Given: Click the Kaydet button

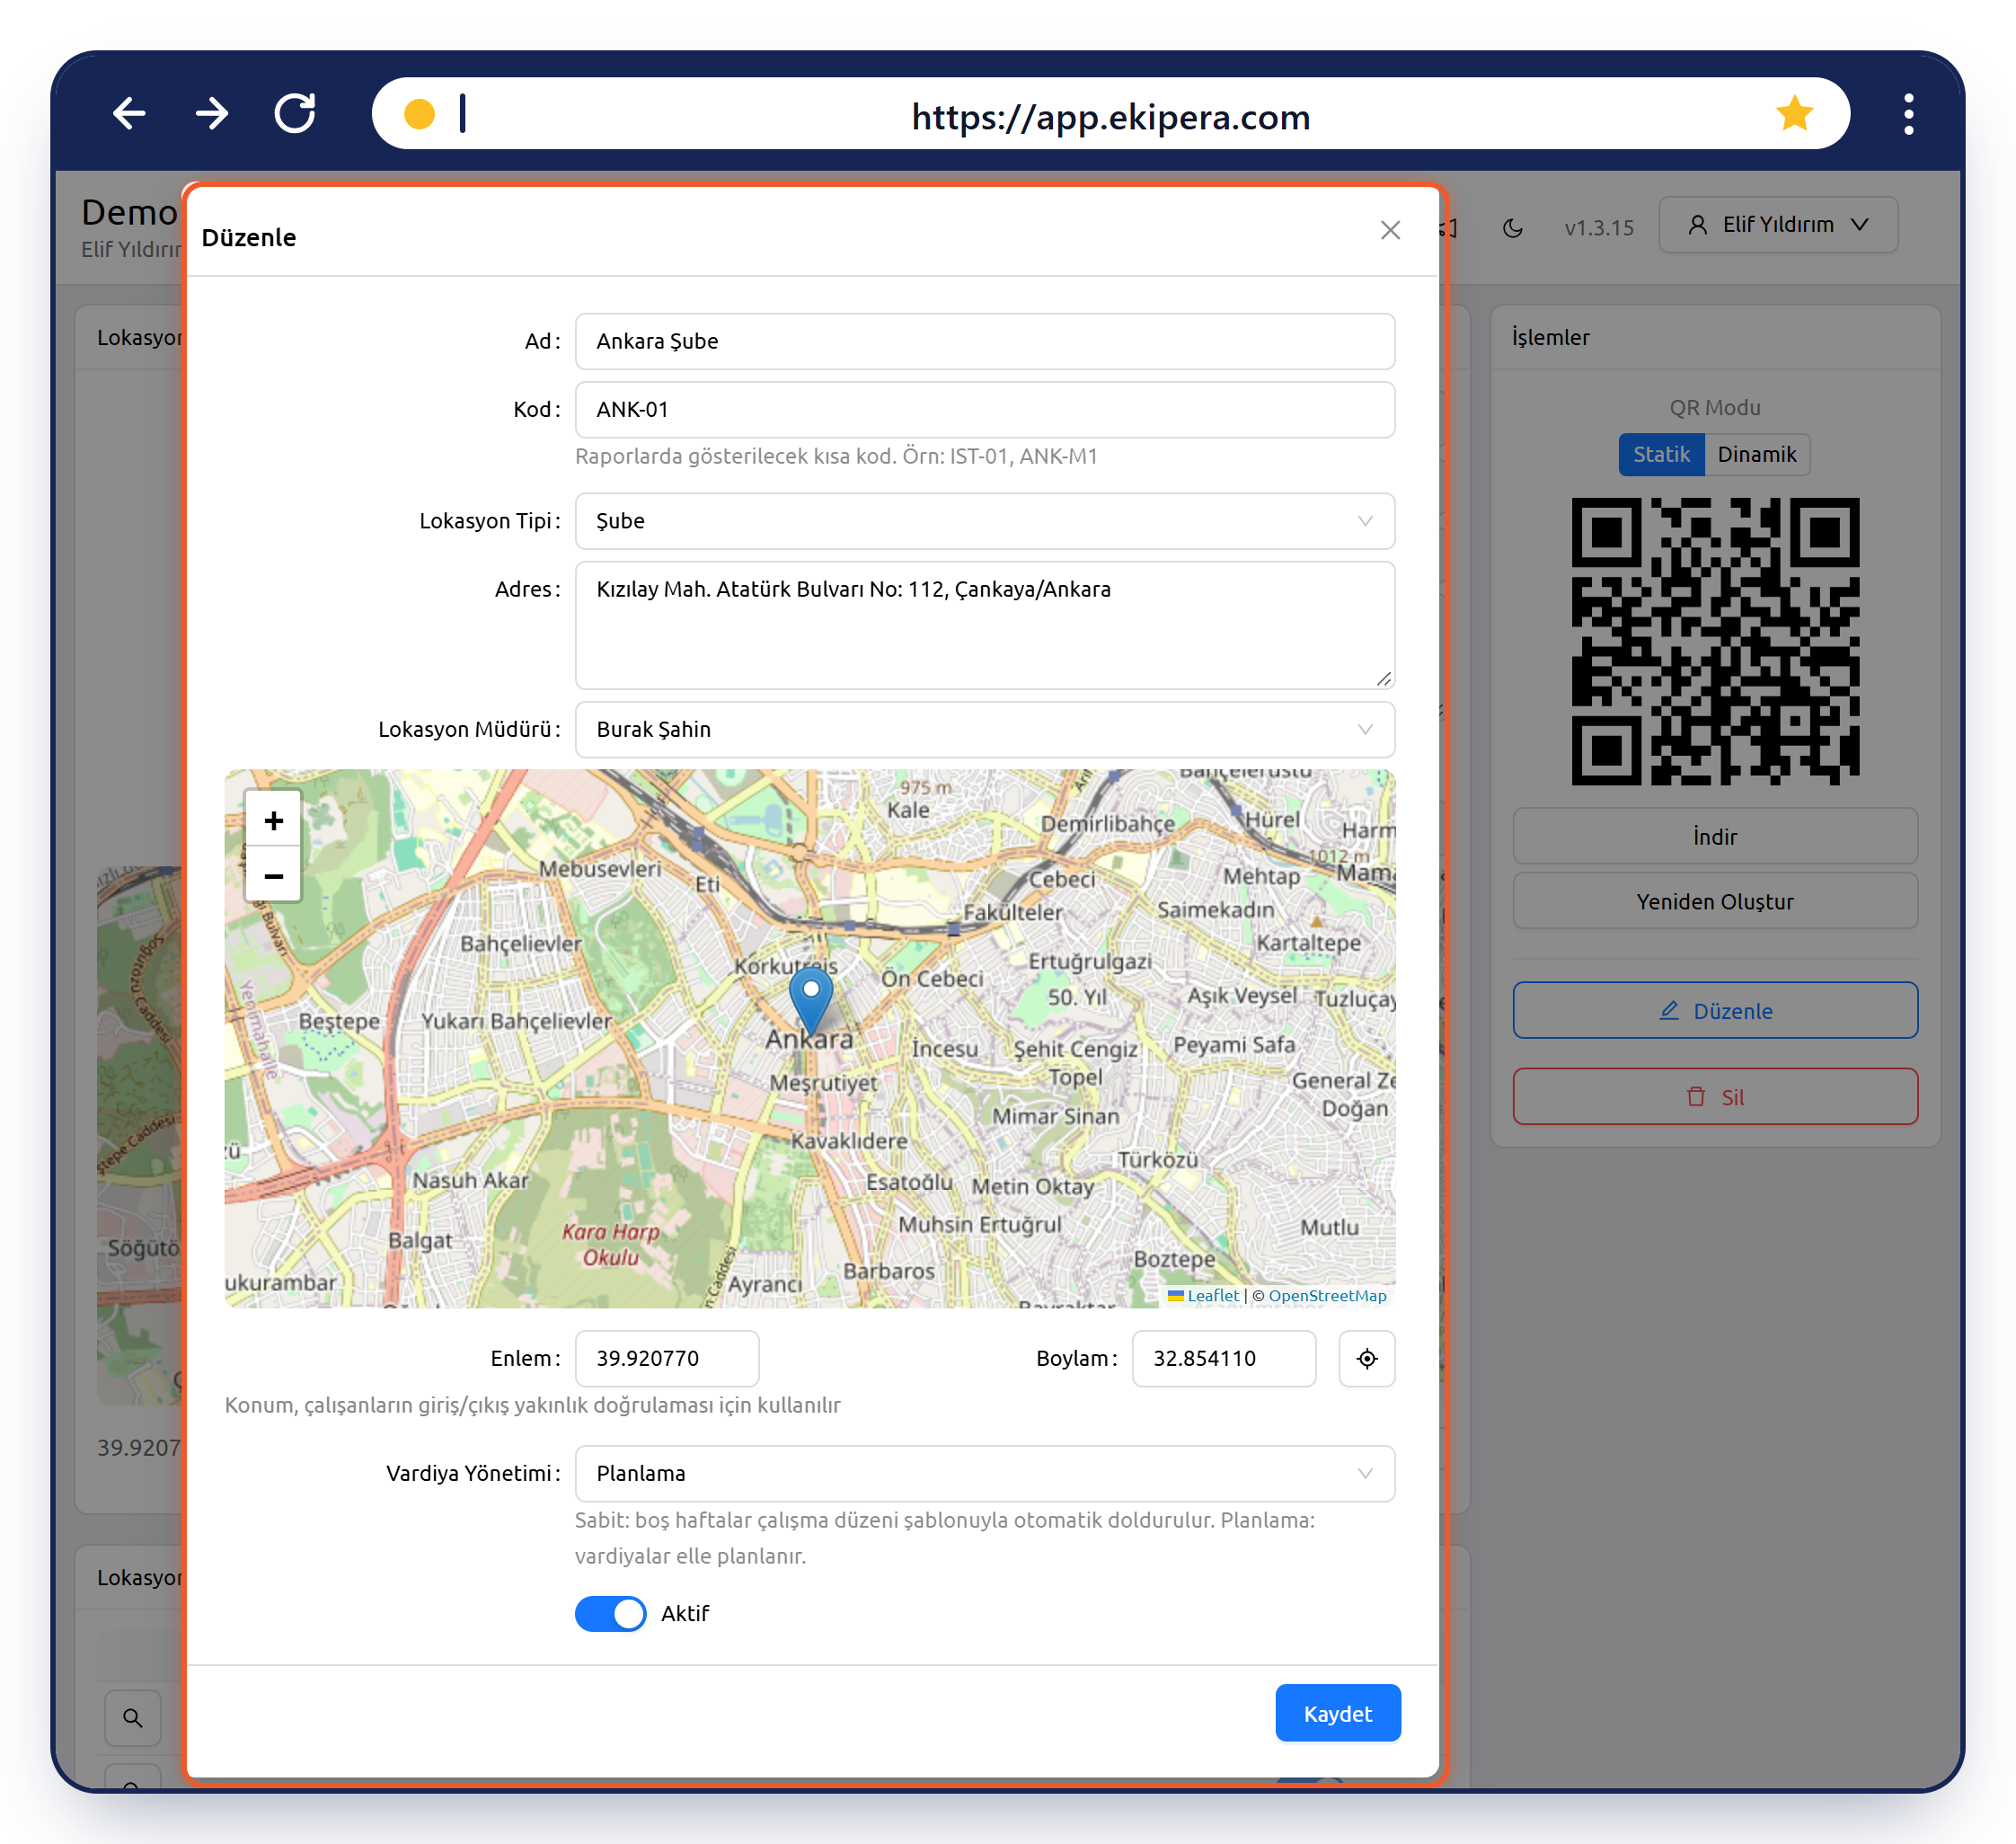Looking at the screenshot, I should click(x=1337, y=1713).
